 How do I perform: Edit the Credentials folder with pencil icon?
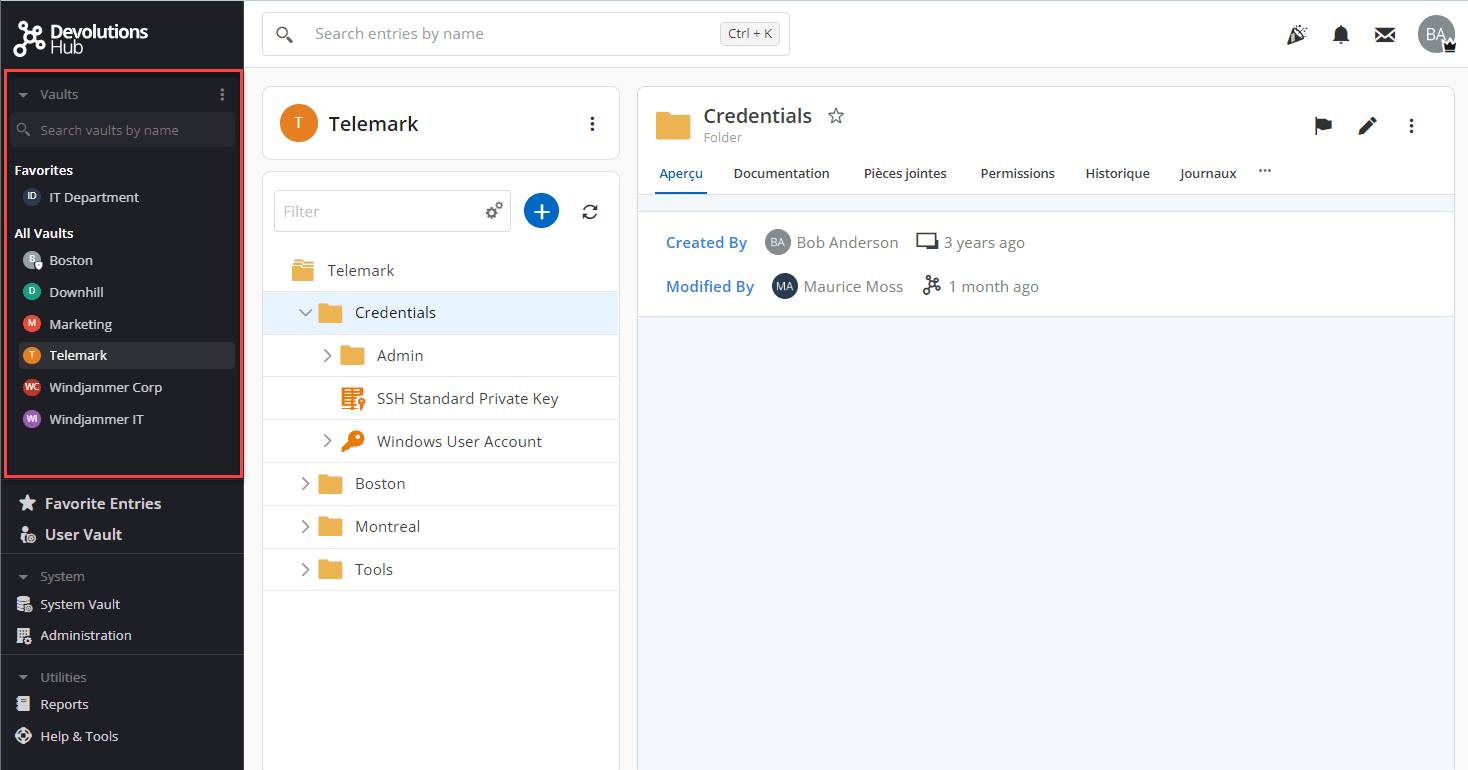click(x=1367, y=125)
